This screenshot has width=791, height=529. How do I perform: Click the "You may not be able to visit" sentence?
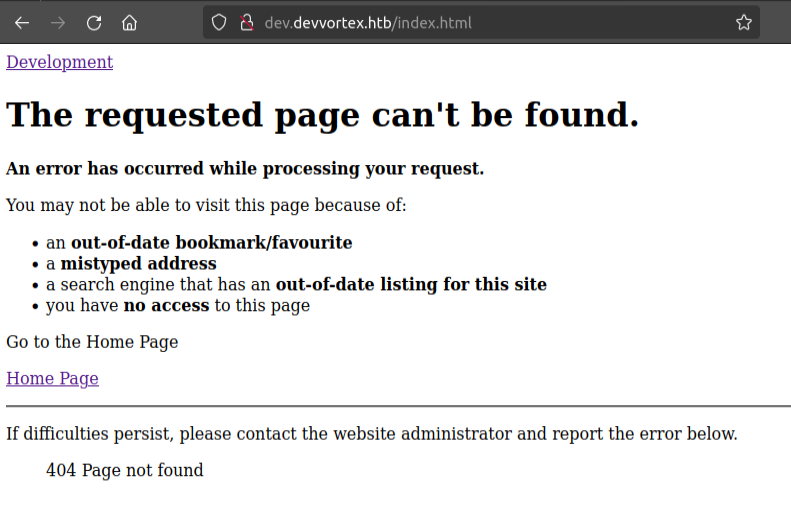pyautogui.click(x=206, y=205)
